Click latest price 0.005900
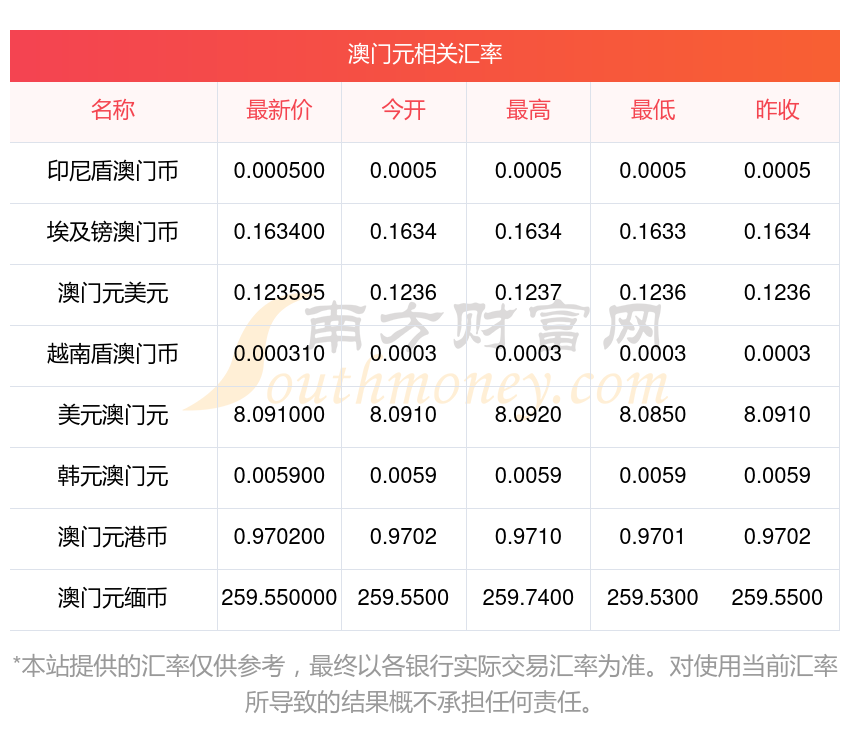Viewport: 850px width, 733px height. coord(279,476)
